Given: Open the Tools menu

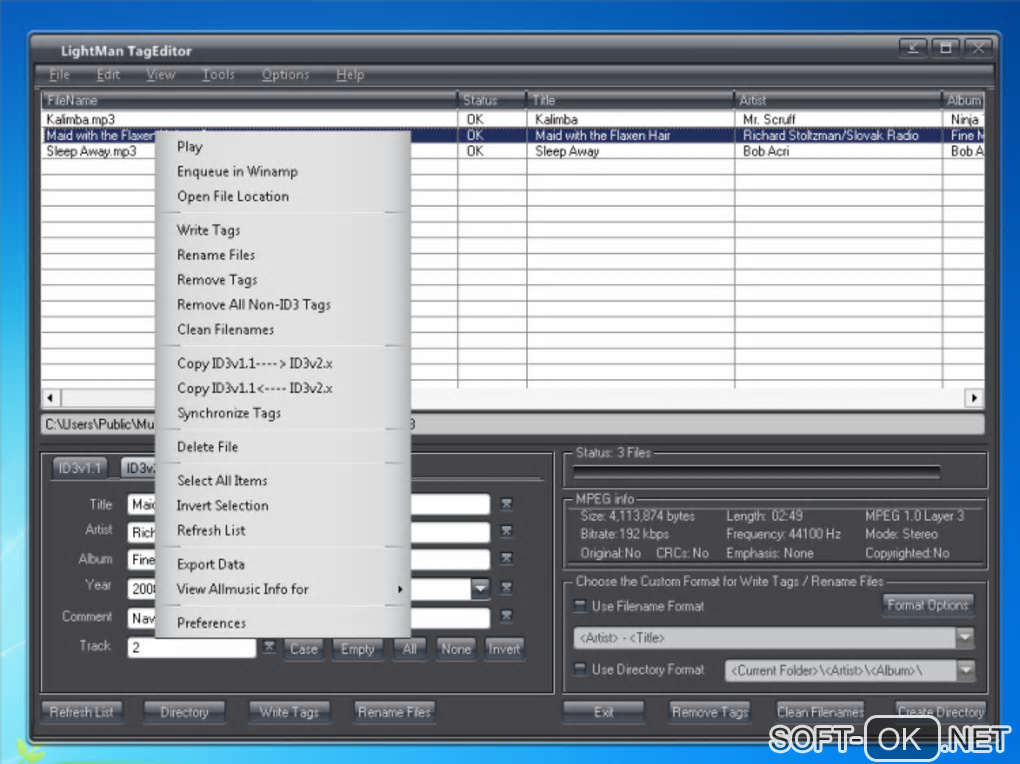Looking at the screenshot, I should coord(218,74).
